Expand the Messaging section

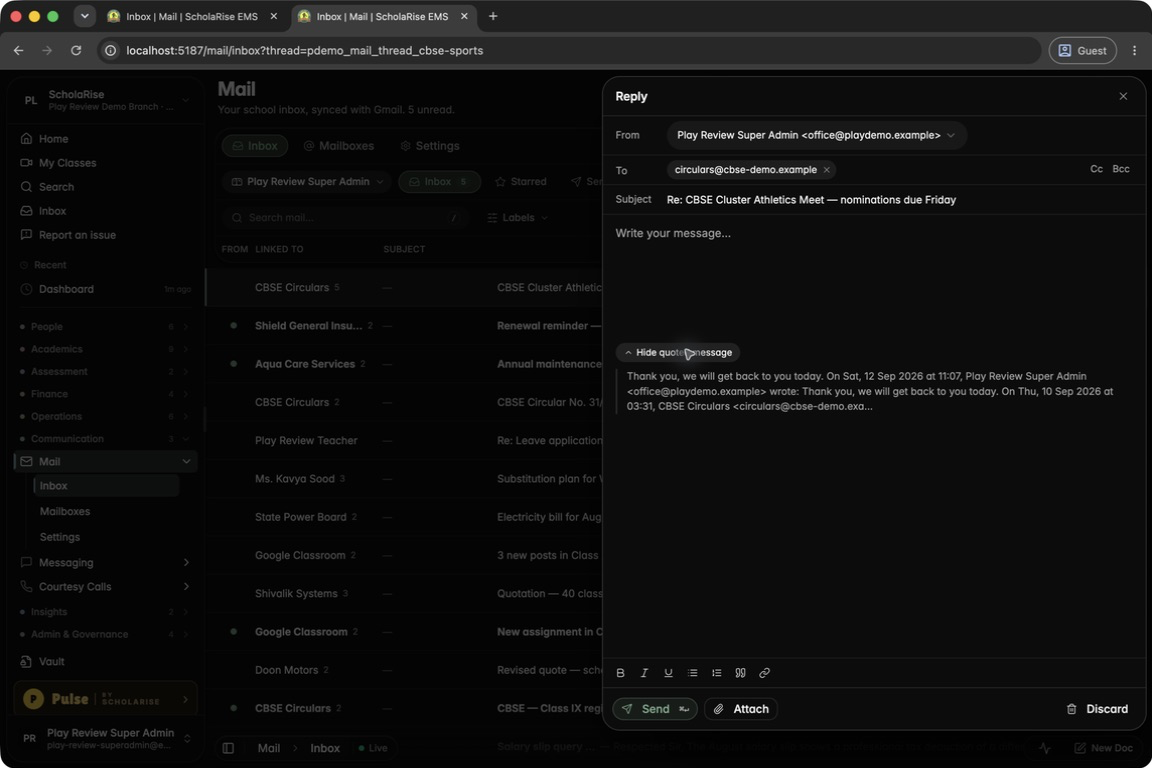186,562
